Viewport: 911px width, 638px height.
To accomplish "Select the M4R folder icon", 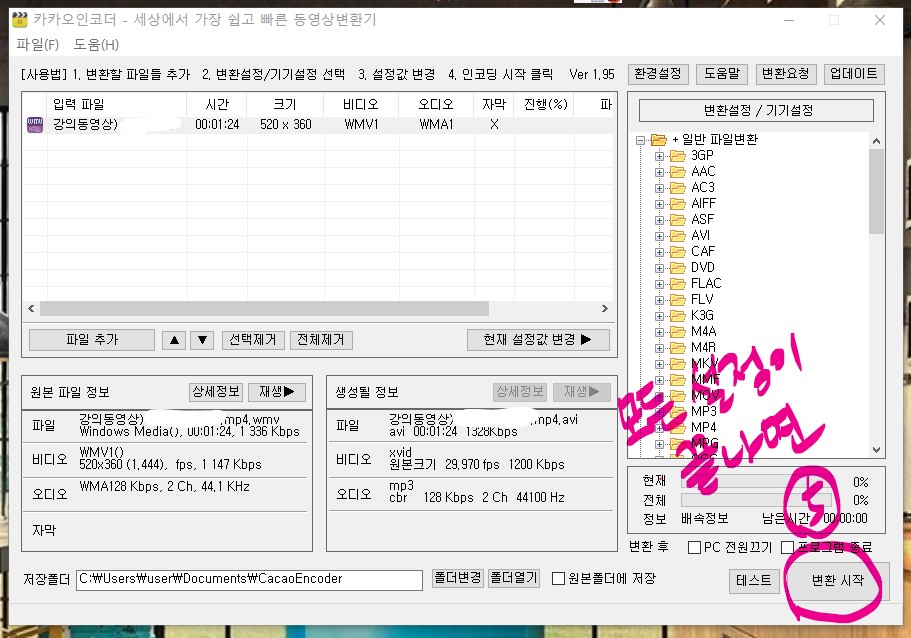I will click(x=677, y=347).
